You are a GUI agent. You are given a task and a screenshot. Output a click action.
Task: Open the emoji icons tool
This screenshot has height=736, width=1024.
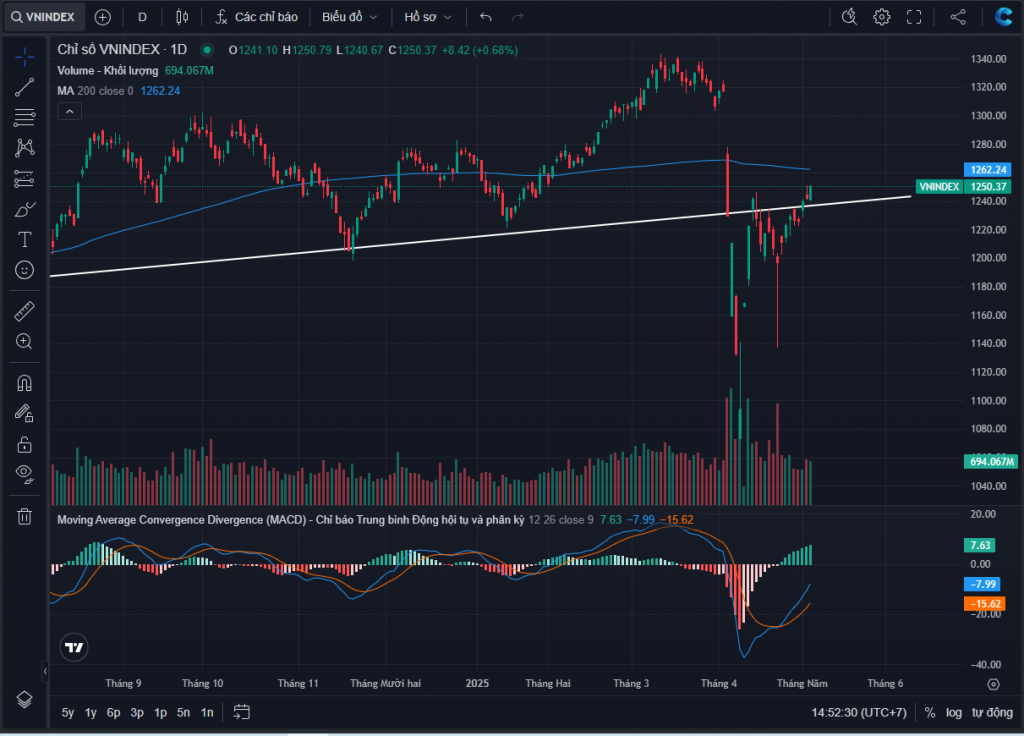click(x=24, y=270)
